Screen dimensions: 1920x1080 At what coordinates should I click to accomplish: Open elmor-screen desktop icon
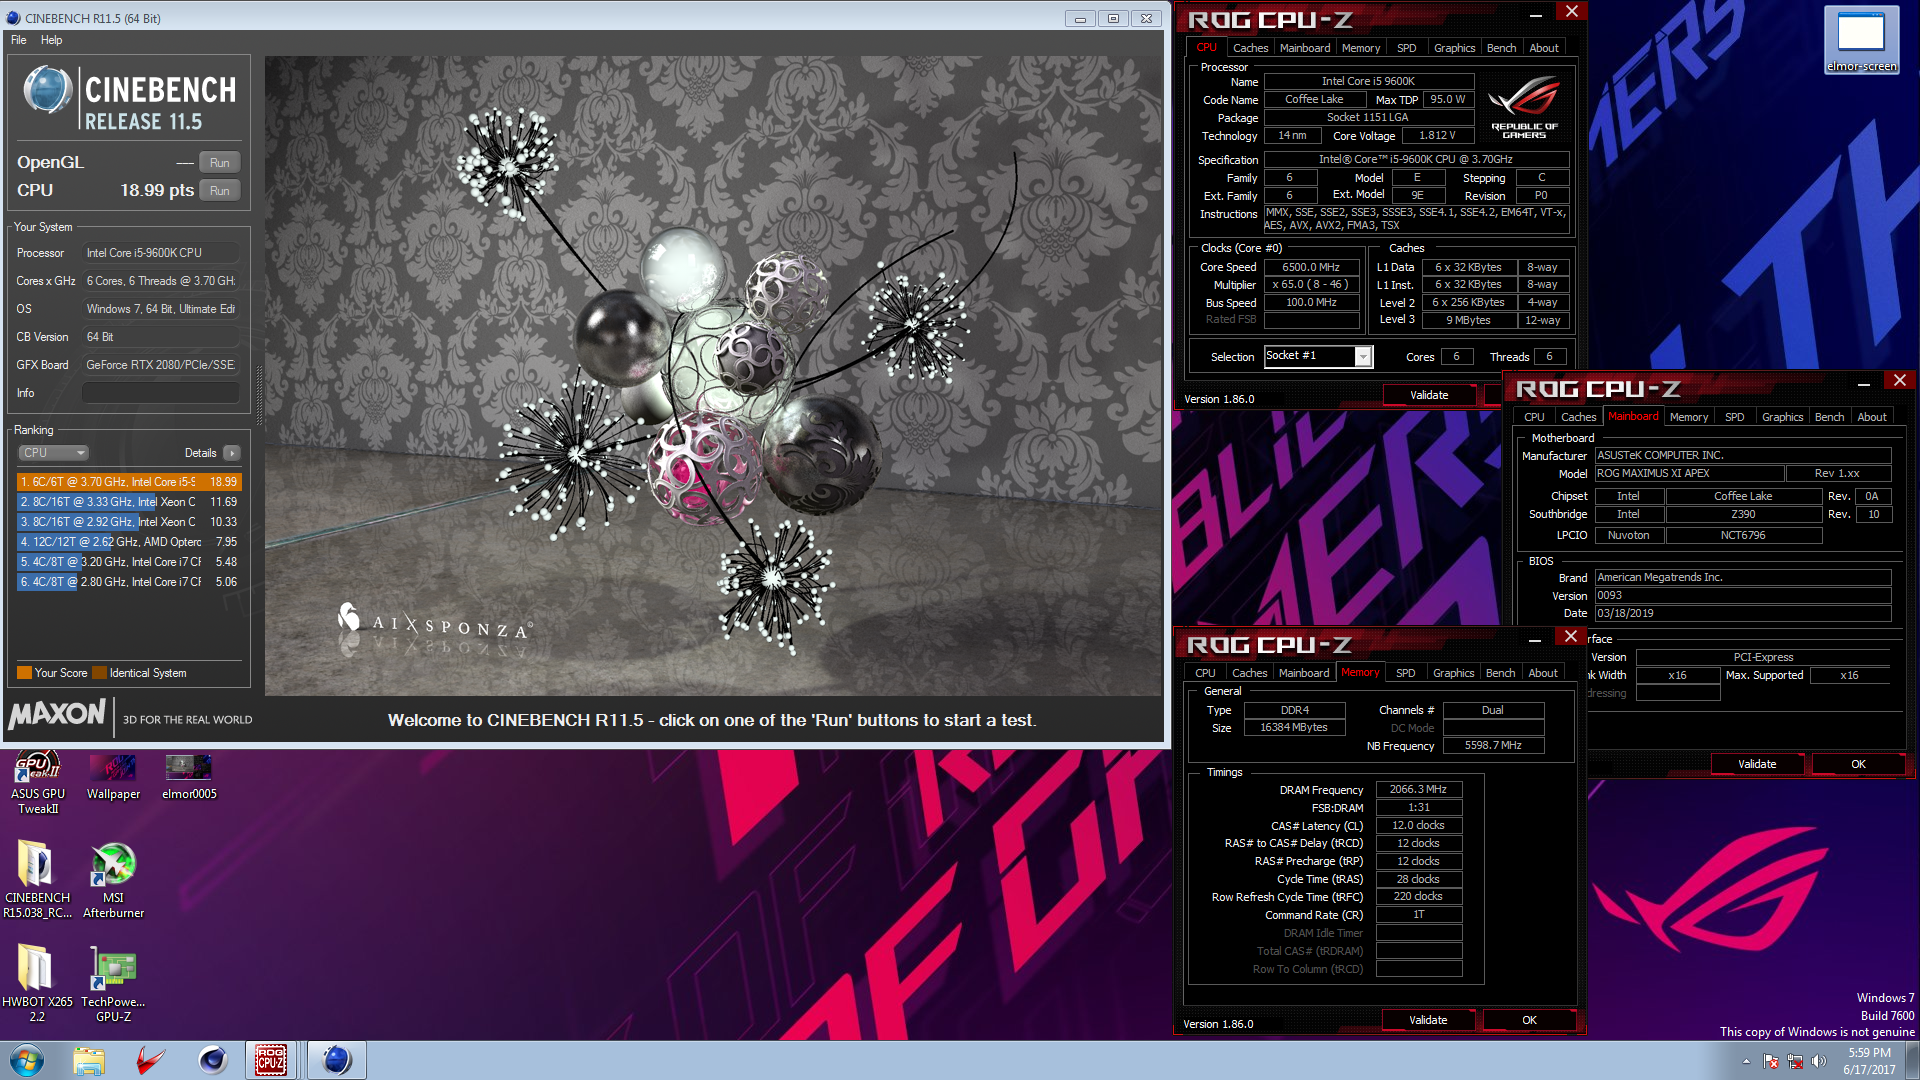1861,40
